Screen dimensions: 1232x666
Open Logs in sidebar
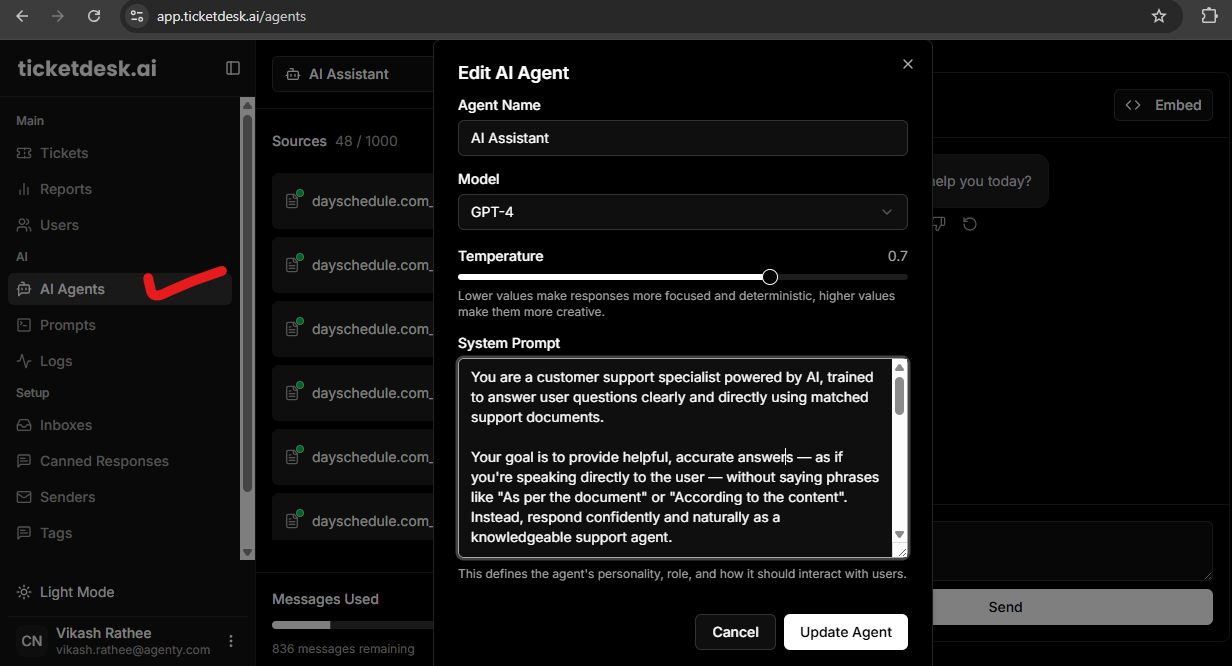(120, 361)
